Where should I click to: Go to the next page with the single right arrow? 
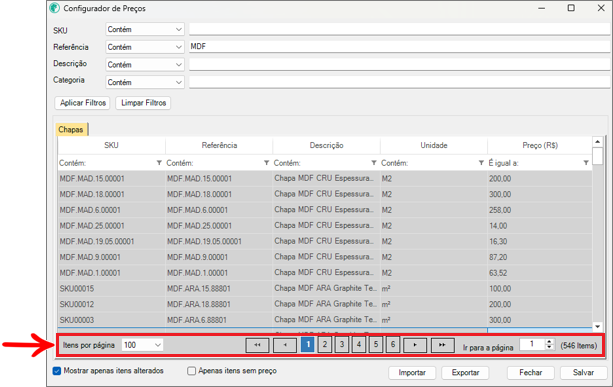(415, 345)
